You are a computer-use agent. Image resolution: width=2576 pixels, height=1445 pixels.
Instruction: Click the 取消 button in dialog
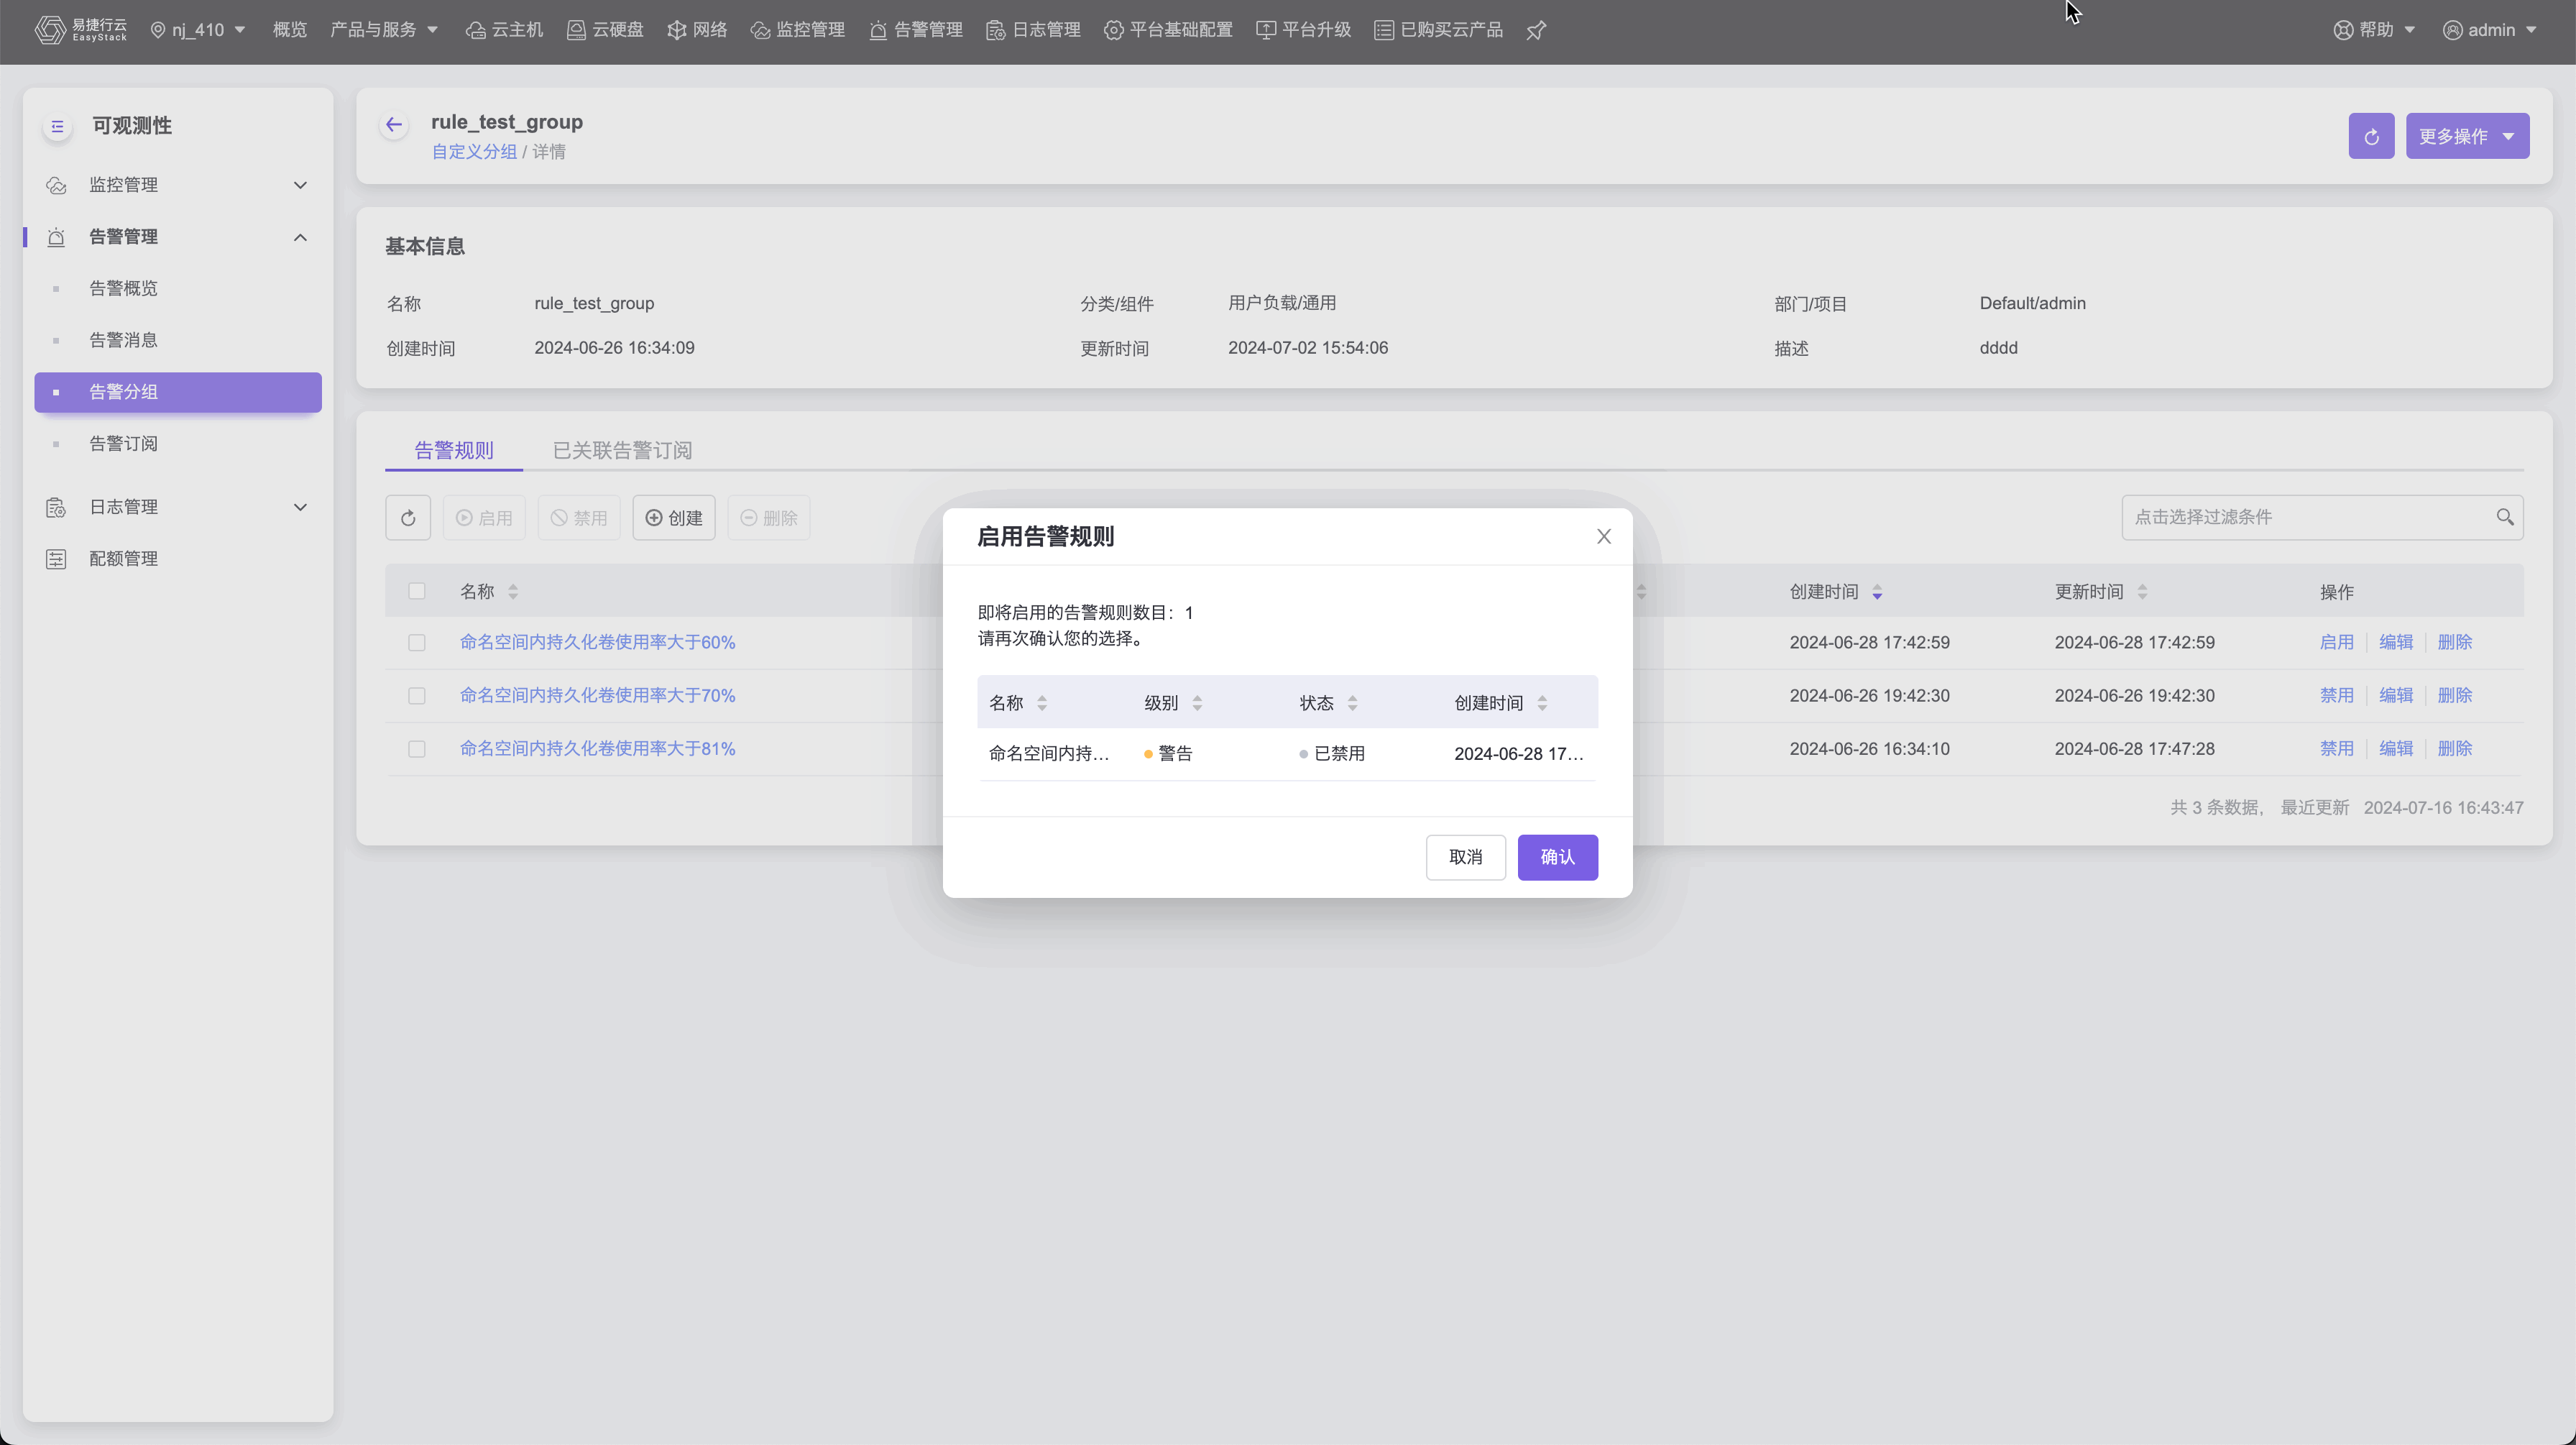point(1465,857)
